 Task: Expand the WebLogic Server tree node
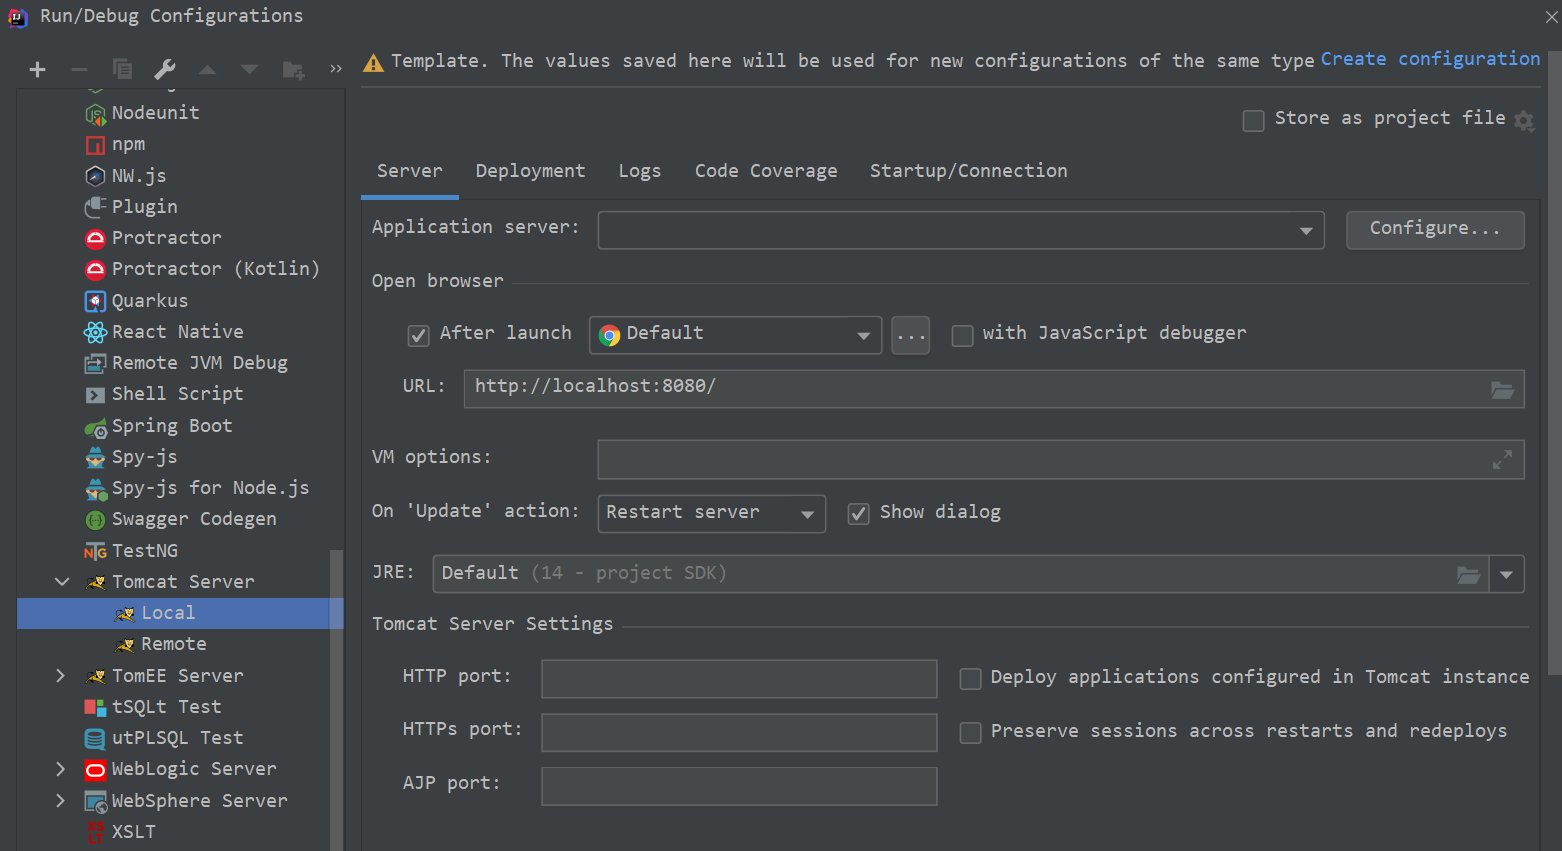[x=61, y=769]
